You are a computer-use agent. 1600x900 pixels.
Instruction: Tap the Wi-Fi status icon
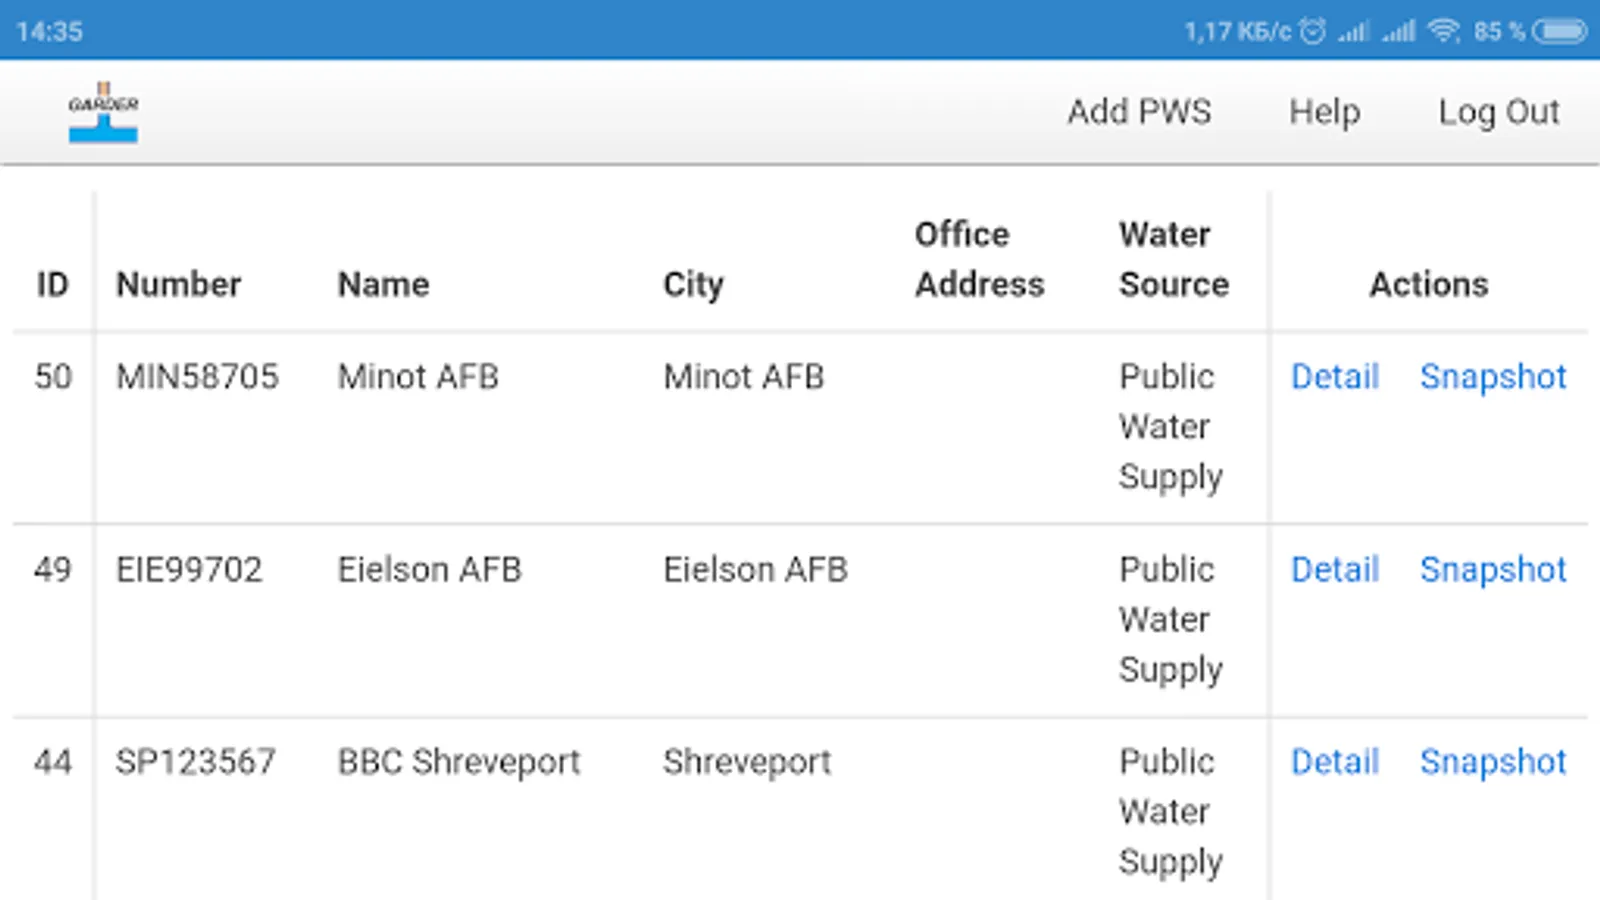(1443, 31)
